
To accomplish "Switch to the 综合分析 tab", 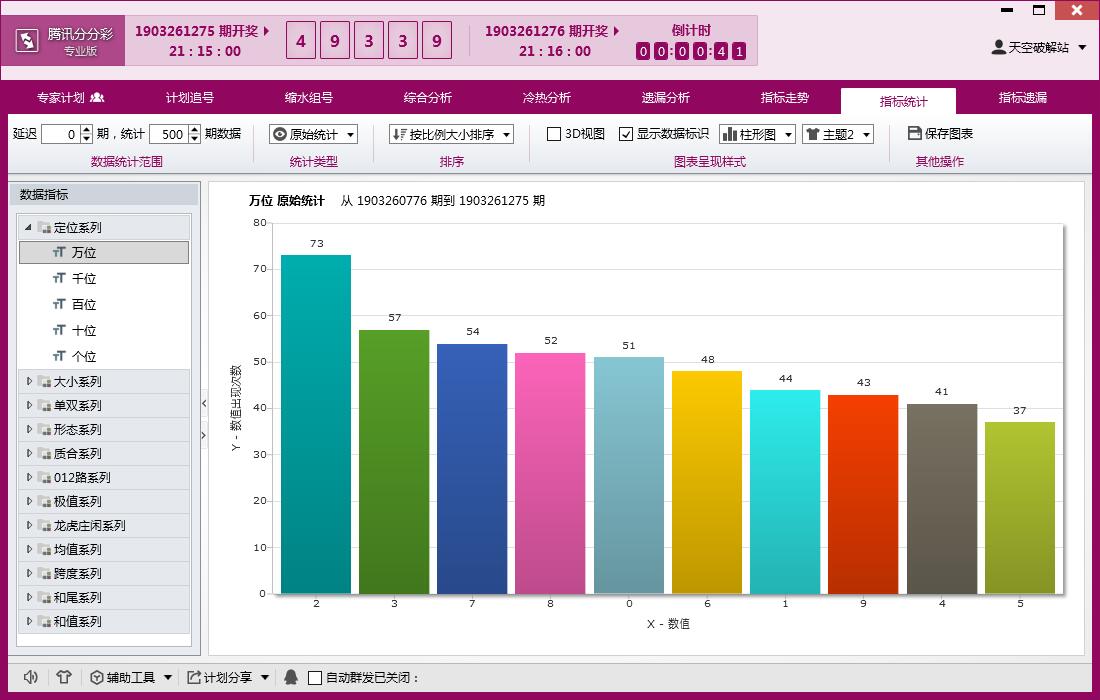I will point(427,97).
